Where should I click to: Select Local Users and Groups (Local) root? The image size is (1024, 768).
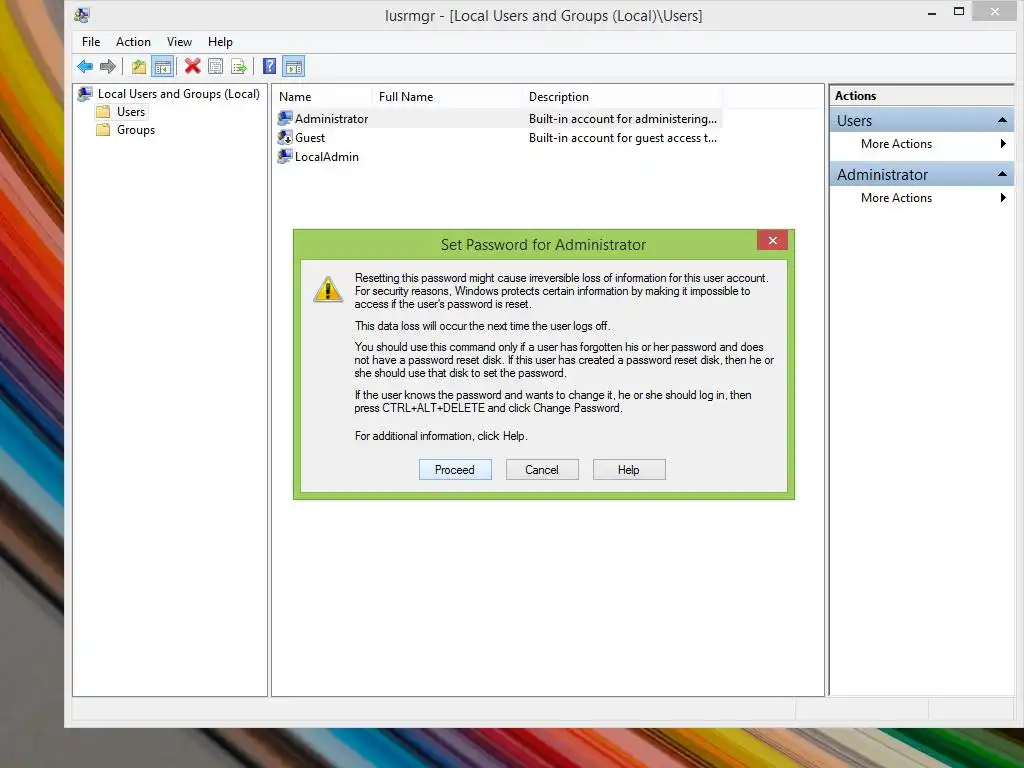click(x=178, y=93)
